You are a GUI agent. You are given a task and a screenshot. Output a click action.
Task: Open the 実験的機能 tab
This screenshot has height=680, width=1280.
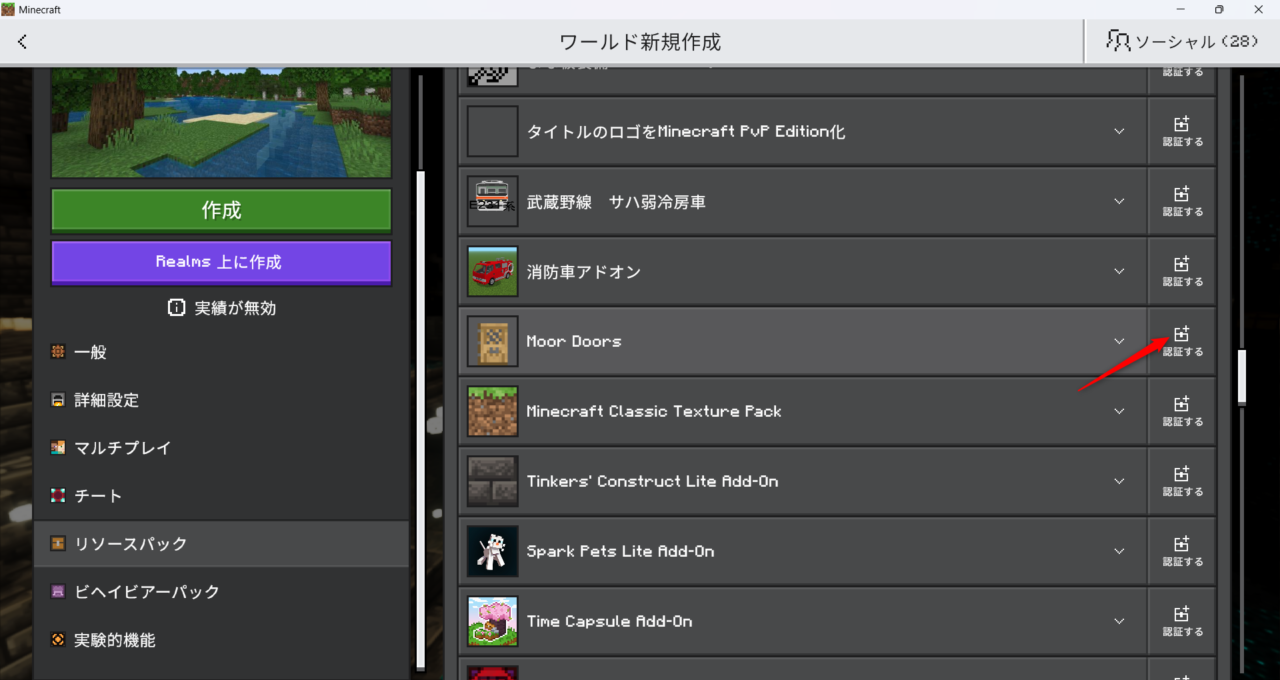(221, 640)
